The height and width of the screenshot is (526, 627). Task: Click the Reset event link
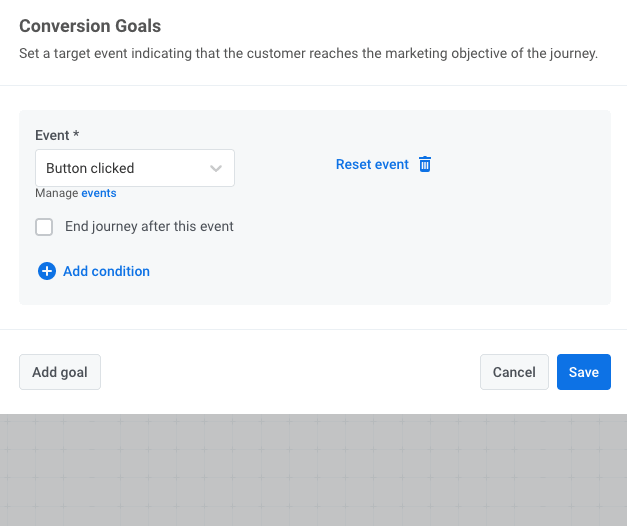coord(372,165)
